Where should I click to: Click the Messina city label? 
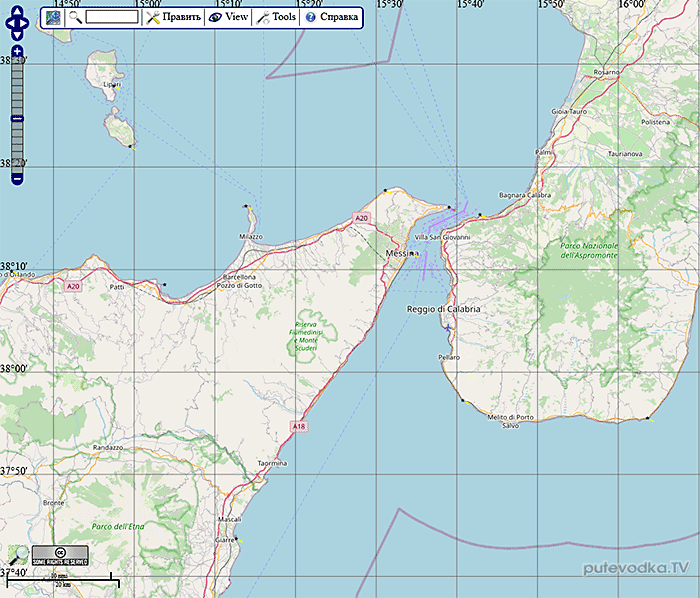[400, 253]
